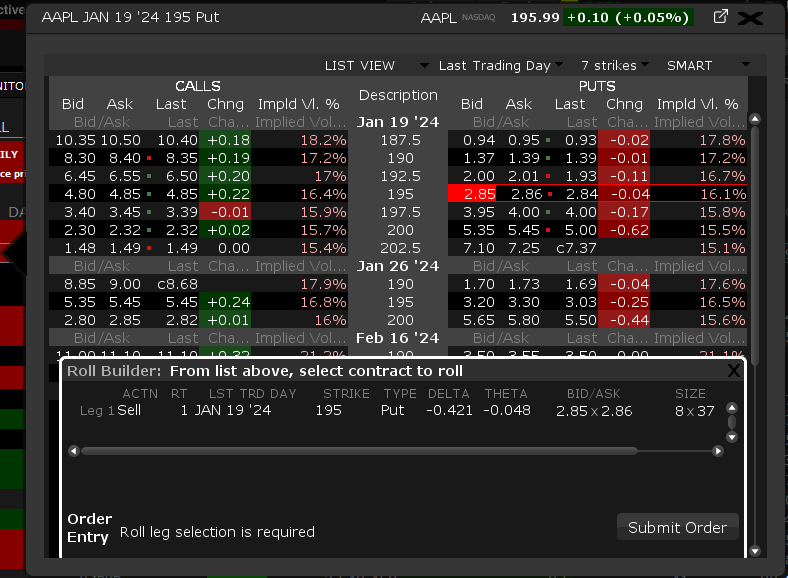Select the Jan 19 '24 expiration header
The height and width of the screenshot is (578, 788).
click(x=398, y=122)
